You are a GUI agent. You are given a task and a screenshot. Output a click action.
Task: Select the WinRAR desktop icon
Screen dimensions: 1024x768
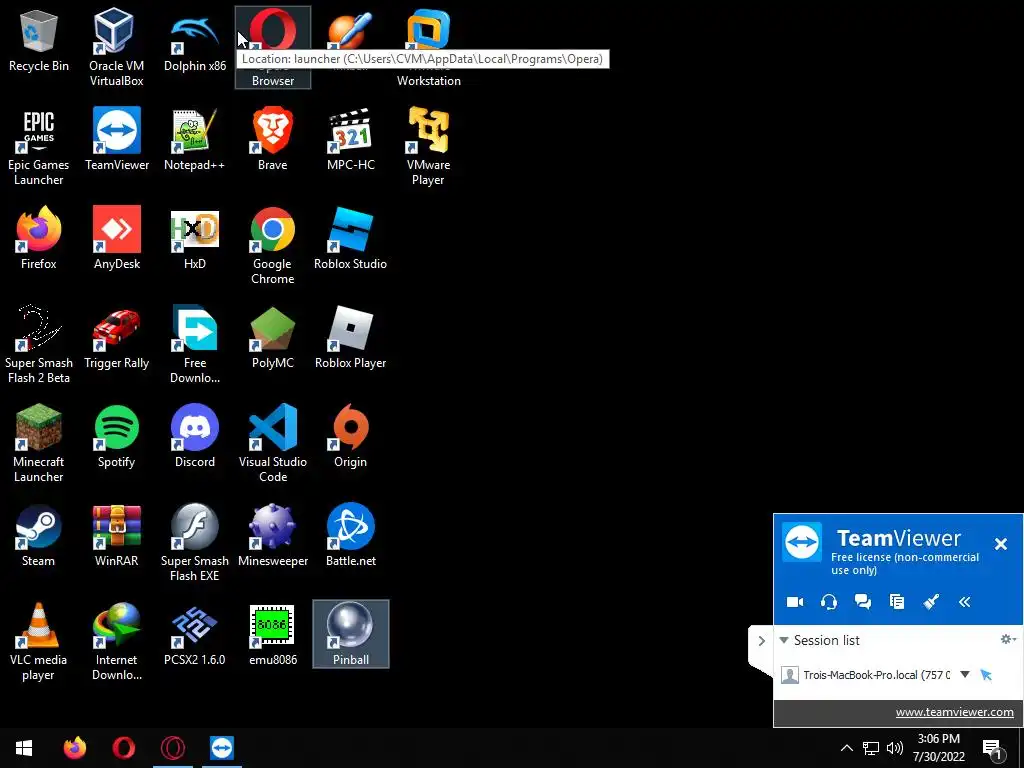pyautogui.click(x=116, y=536)
